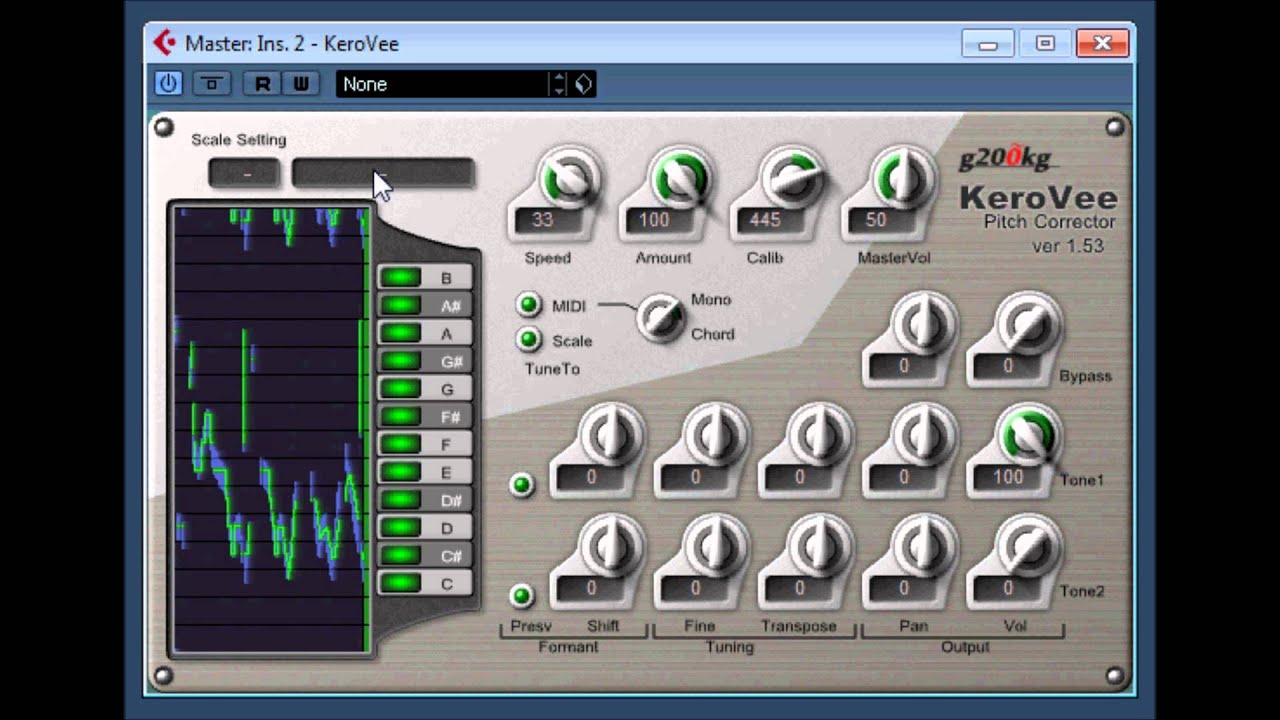The height and width of the screenshot is (720, 1280).
Task: Toggle the G note button
Action: [x=424, y=389]
